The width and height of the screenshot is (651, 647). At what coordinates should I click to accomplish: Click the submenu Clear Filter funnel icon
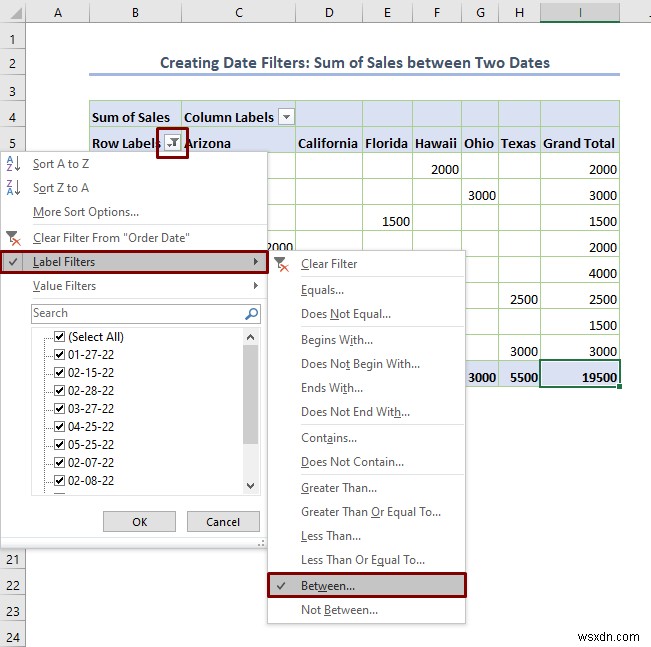pyautogui.click(x=281, y=264)
